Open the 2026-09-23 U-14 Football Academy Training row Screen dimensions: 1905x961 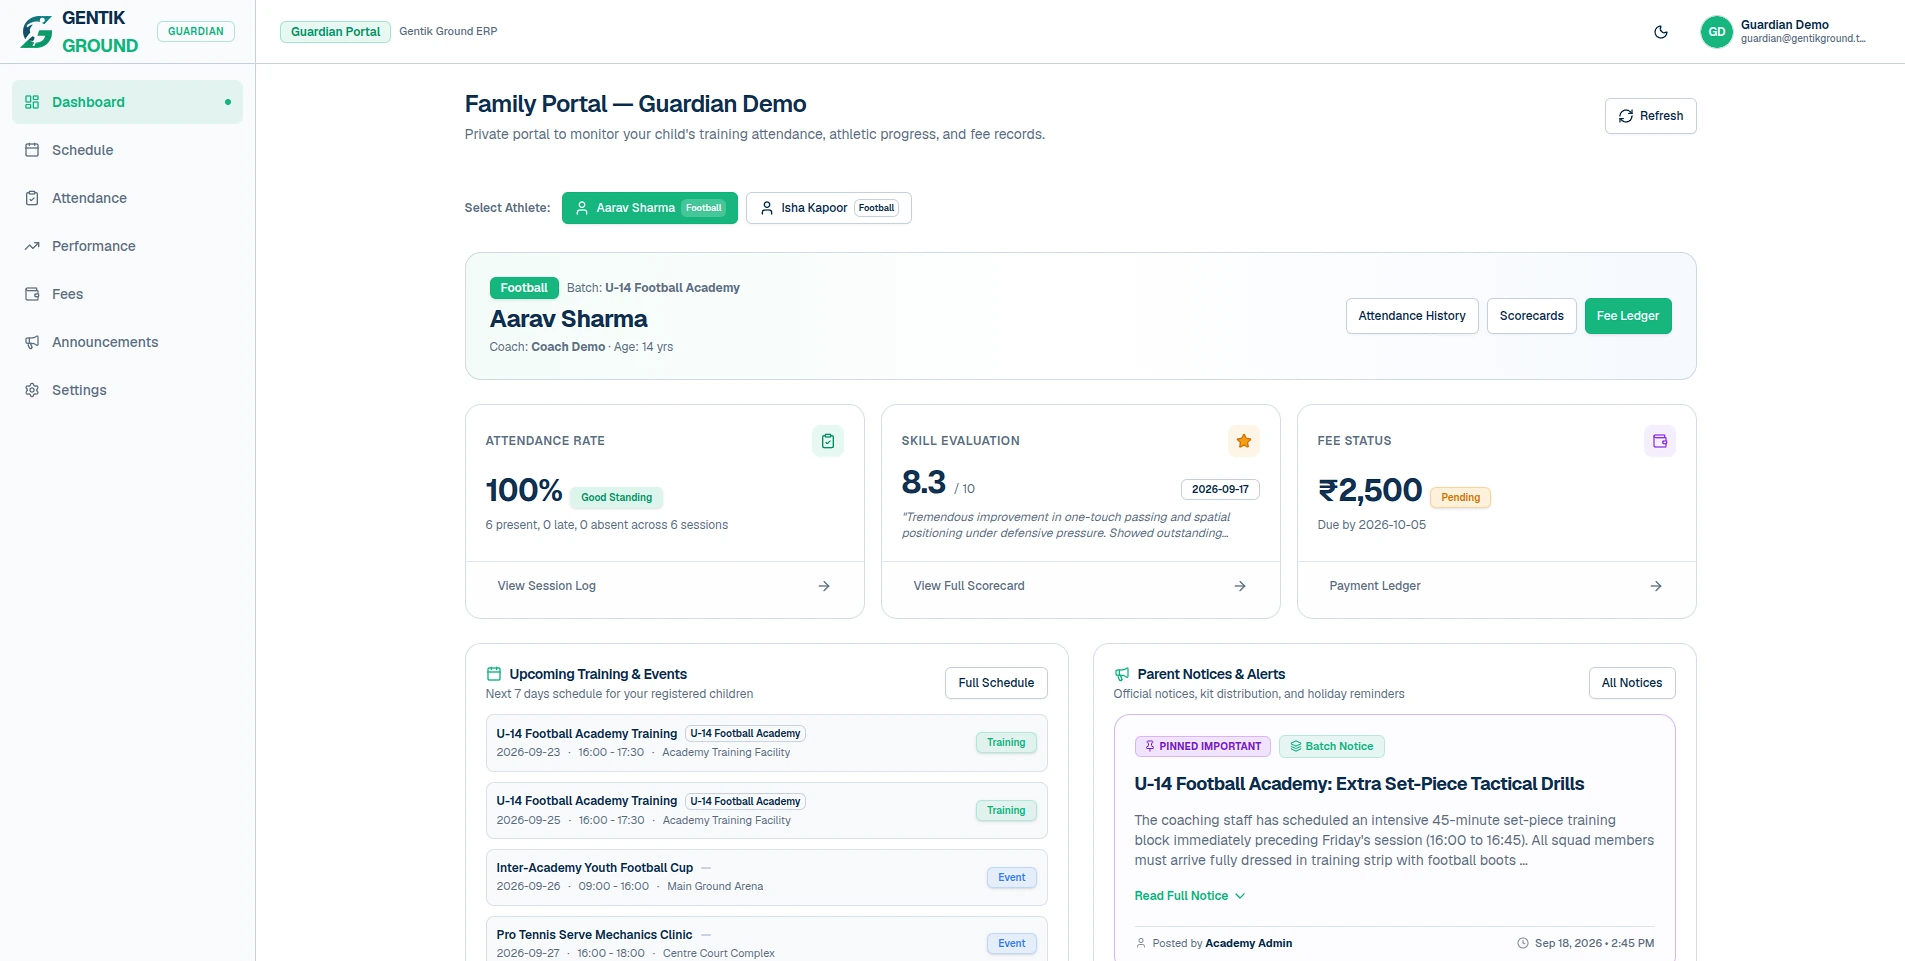click(x=766, y=743)
